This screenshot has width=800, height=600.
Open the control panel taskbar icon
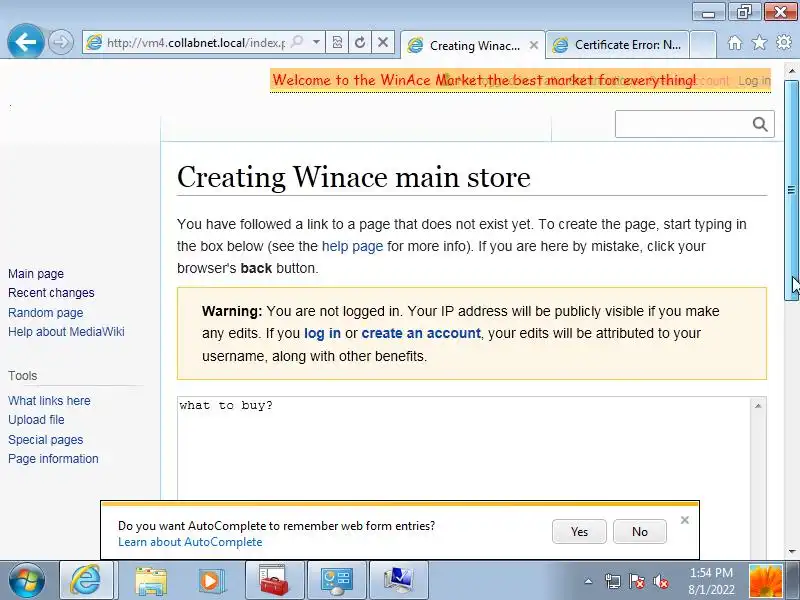pos(337,581)
